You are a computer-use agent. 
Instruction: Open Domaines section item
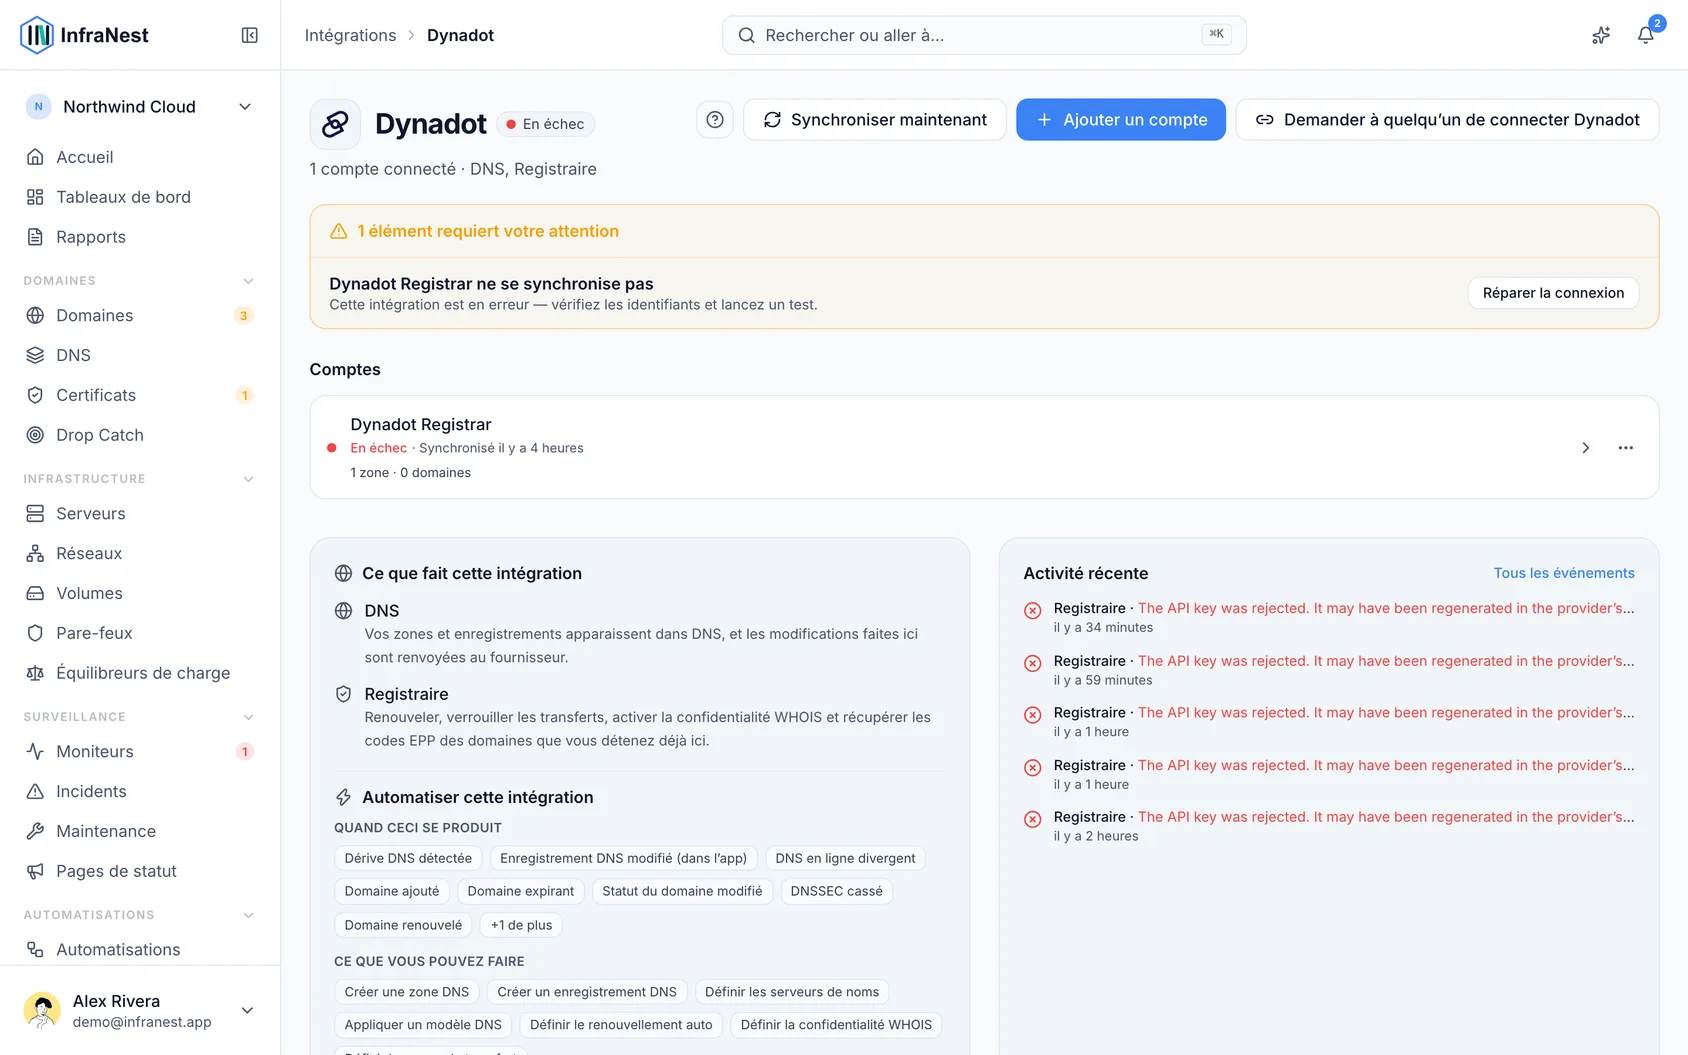click(140, 315)
